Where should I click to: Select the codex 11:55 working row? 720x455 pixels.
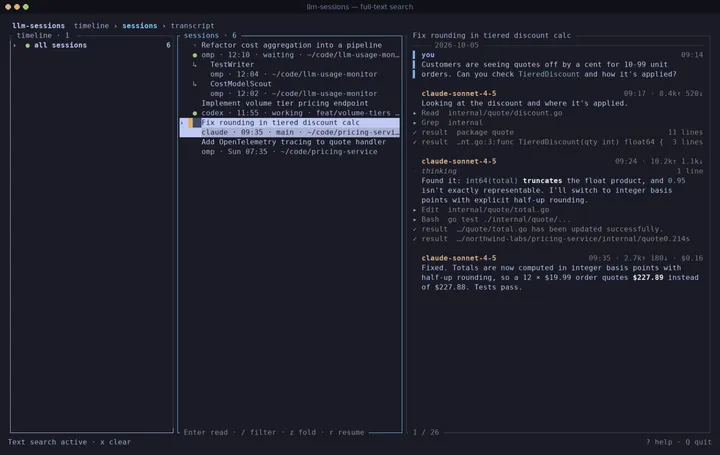coord(290,112)
